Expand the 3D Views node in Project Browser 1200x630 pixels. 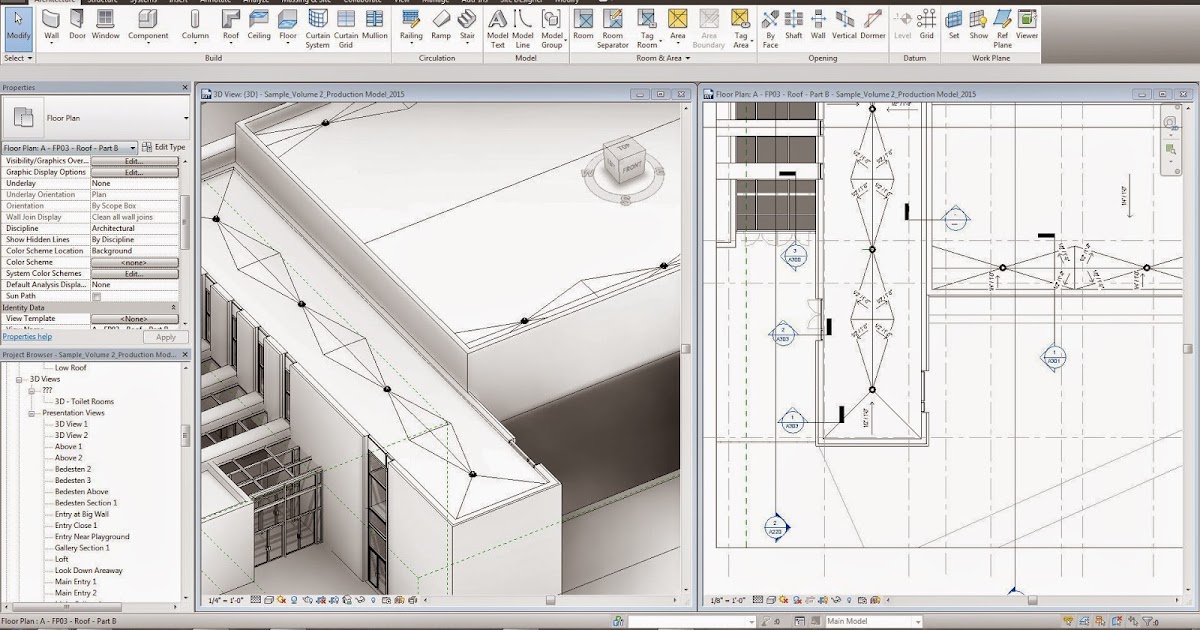pyautogui.click(x=19, y=380)
